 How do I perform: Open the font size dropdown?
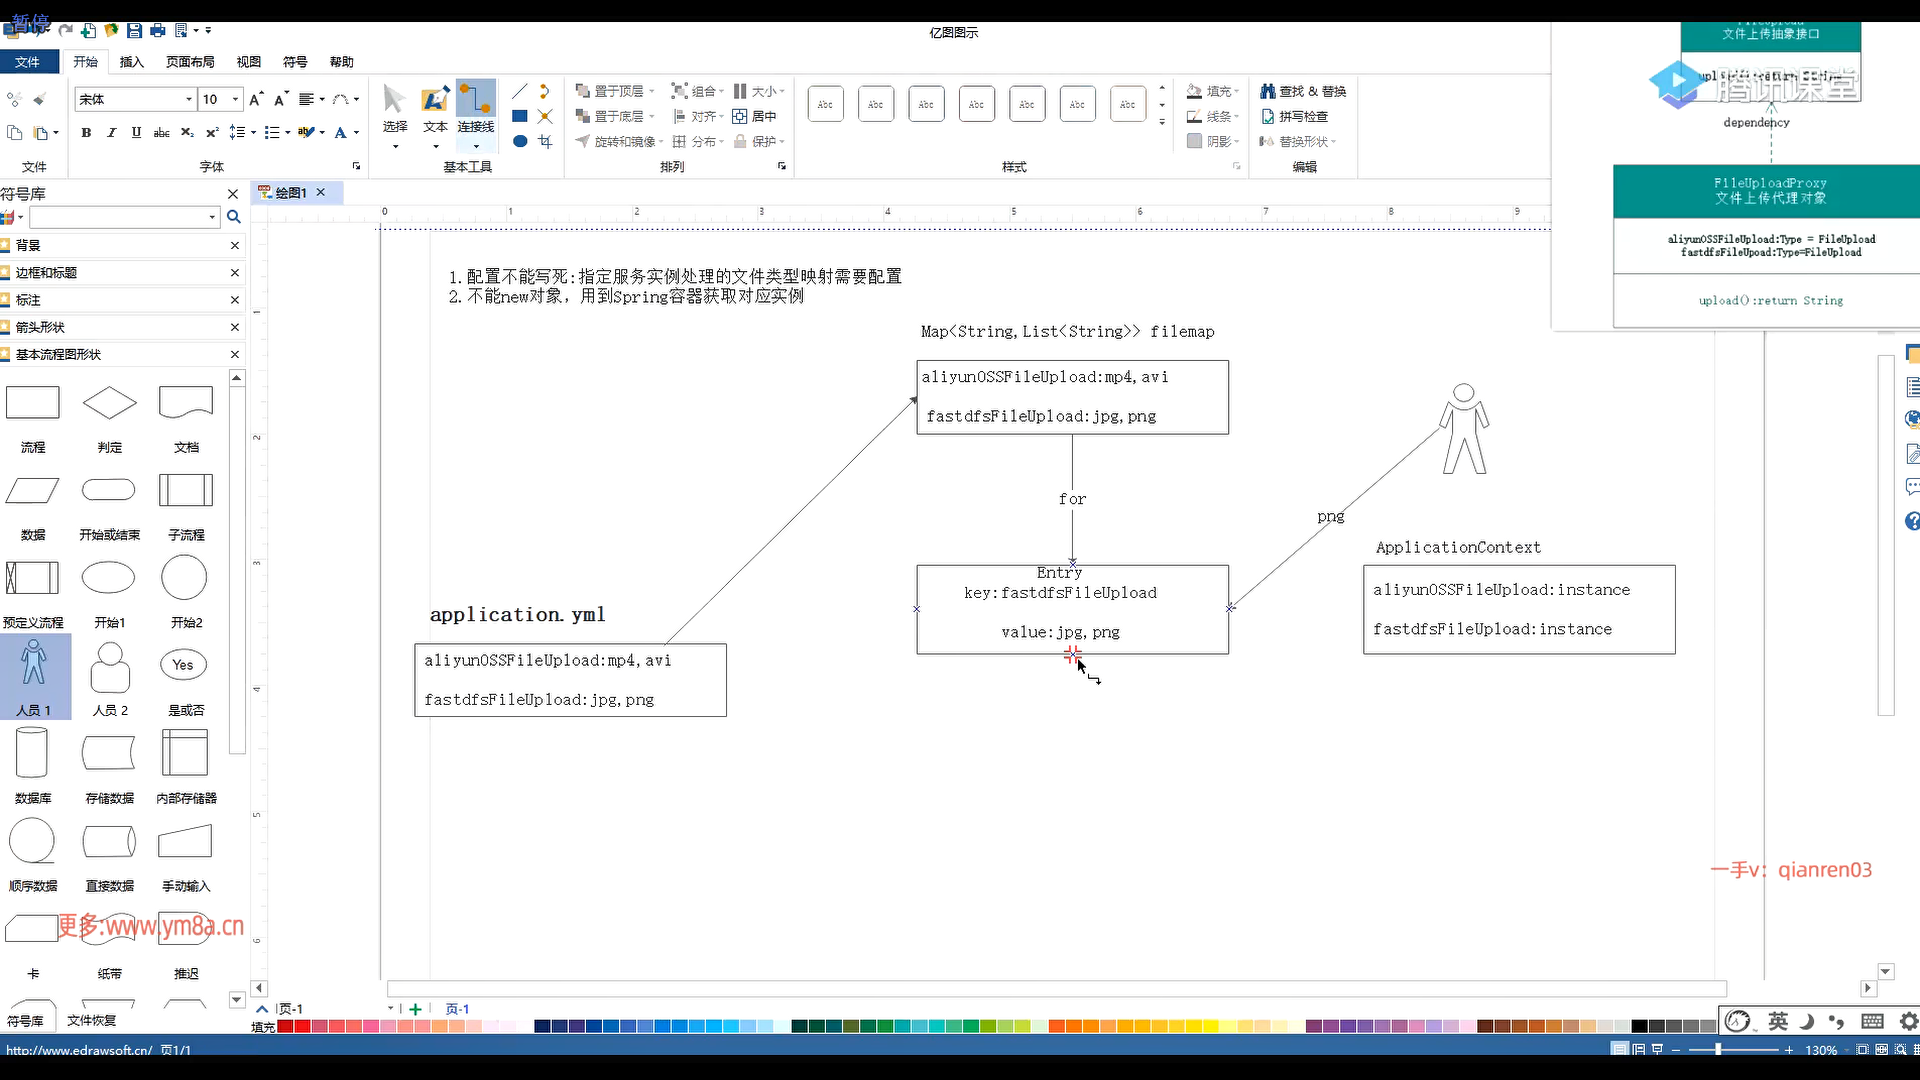click(x=235, y=99)
